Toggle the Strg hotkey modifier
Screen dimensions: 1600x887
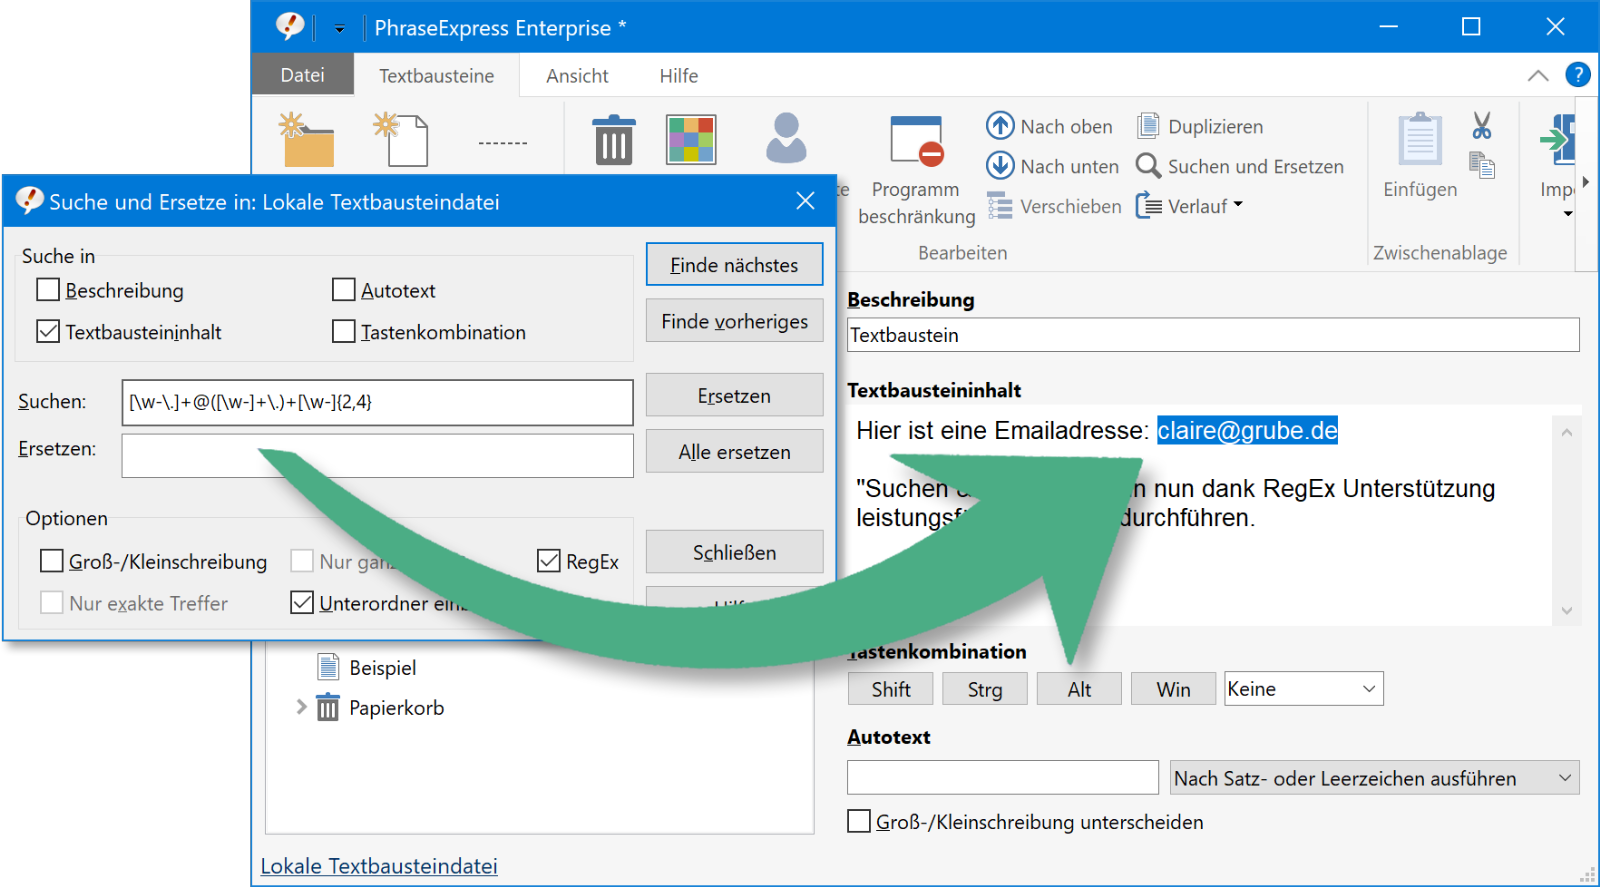click(985, 689)
